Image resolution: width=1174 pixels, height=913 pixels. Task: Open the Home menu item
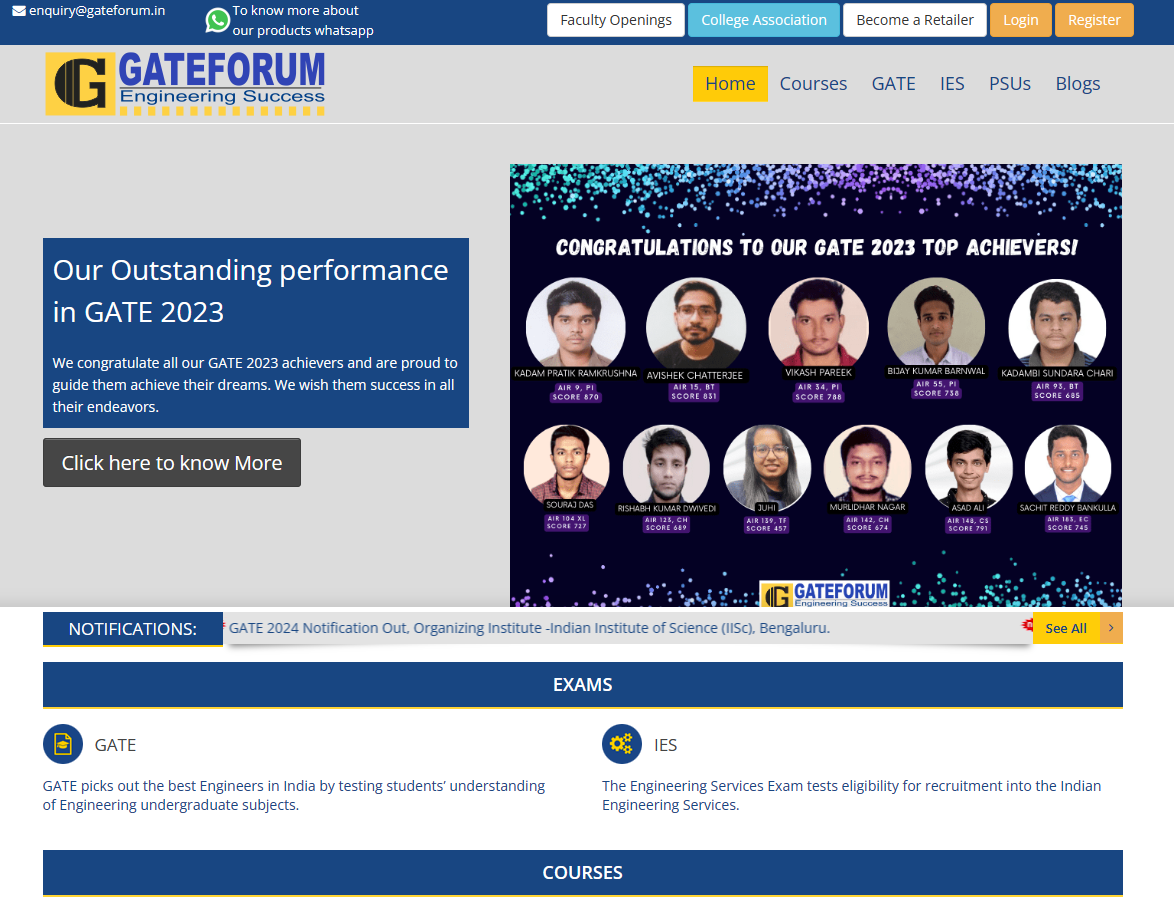pos(730,83)
